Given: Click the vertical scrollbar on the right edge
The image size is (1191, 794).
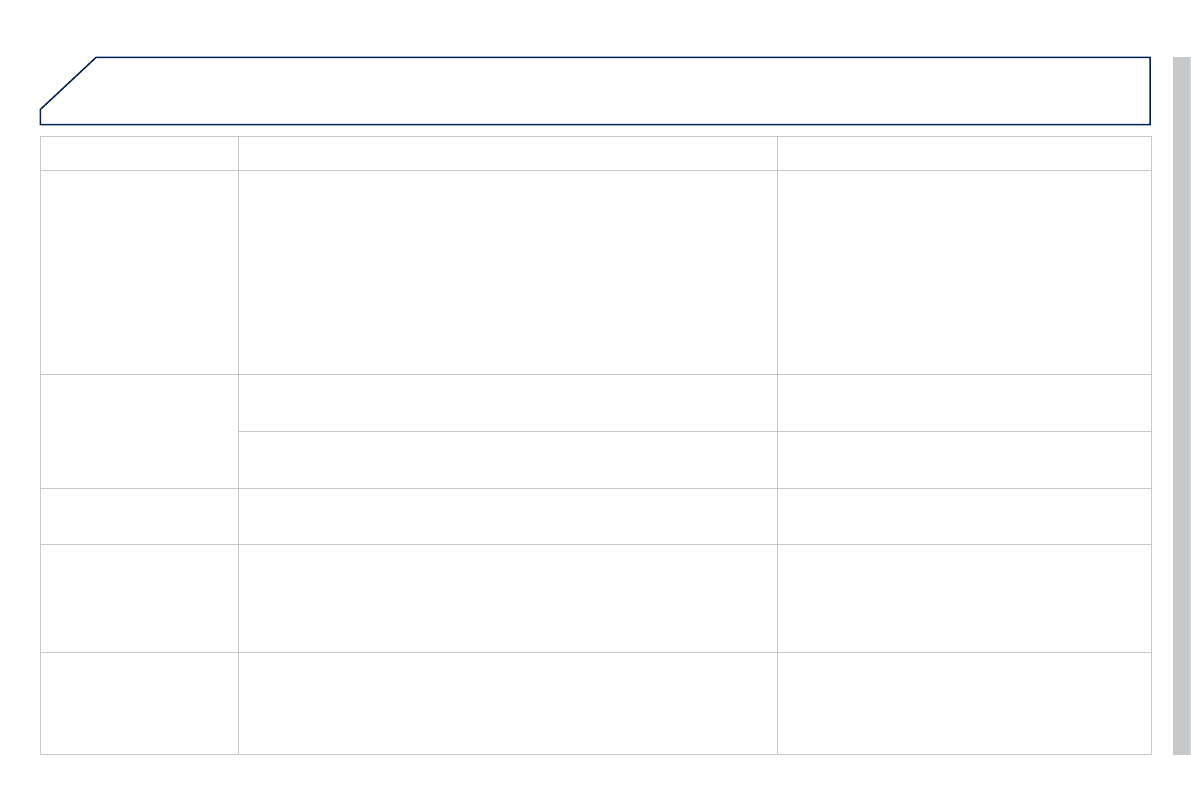Looking at the screenshot, I should tap(1181, 400).
